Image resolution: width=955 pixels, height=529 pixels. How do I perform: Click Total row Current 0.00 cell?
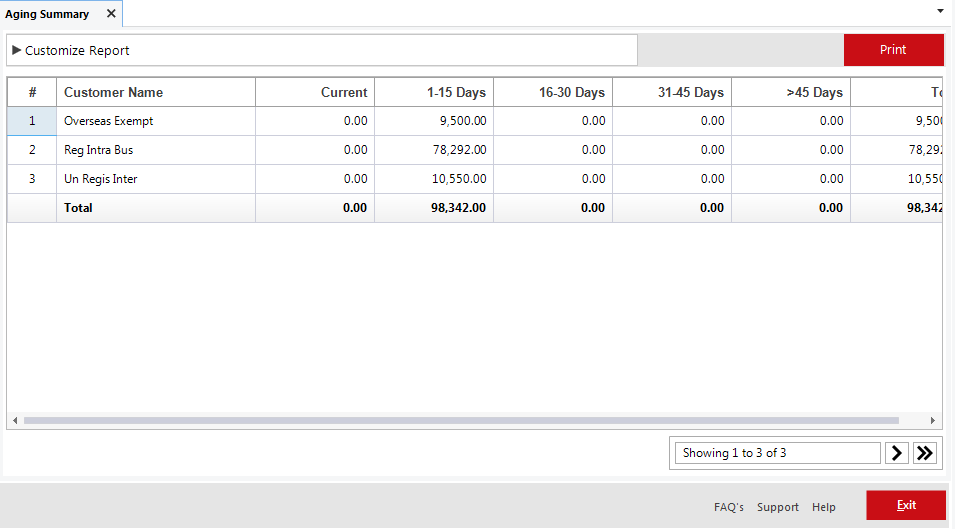tap(315, 208)
